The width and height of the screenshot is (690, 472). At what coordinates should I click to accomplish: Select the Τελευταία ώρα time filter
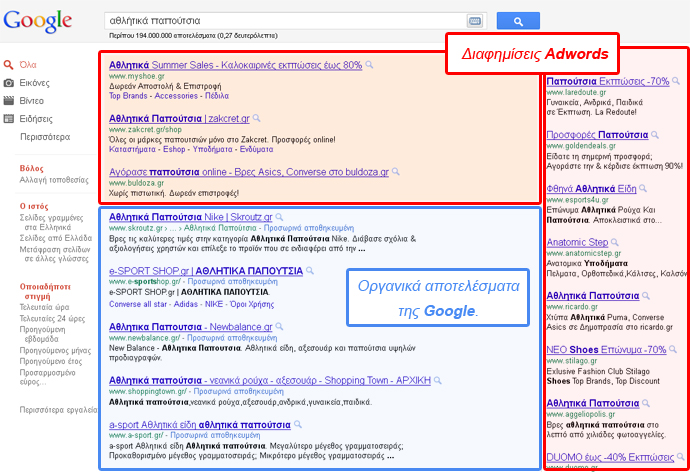[x=44, y=307]
